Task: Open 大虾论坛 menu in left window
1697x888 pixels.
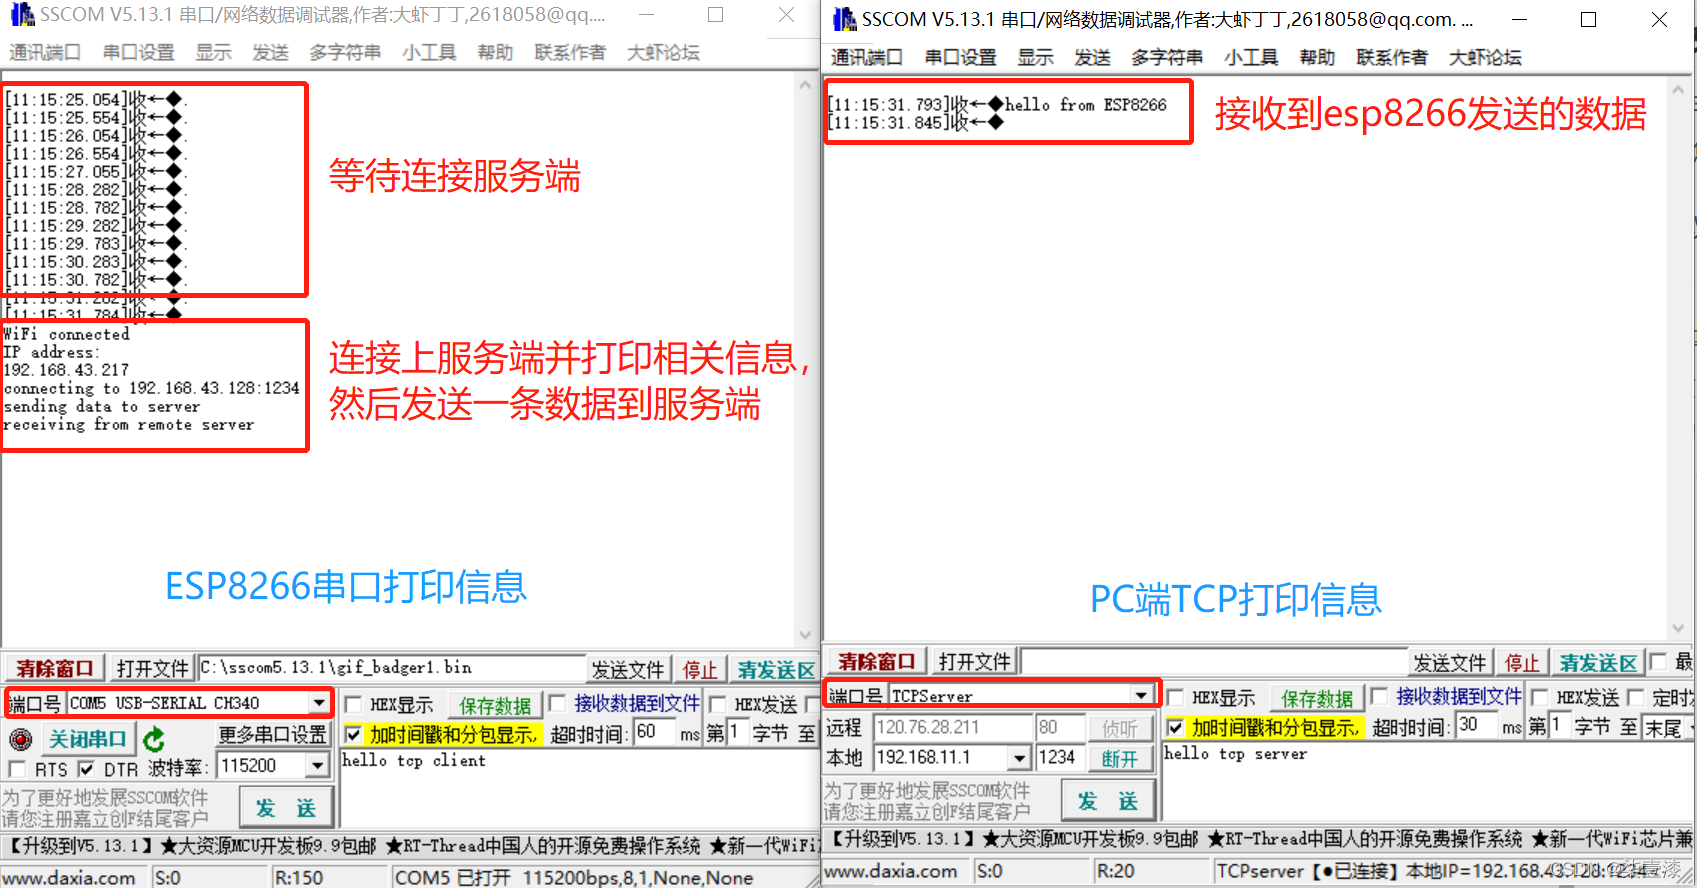Action: tap(663, 52)
